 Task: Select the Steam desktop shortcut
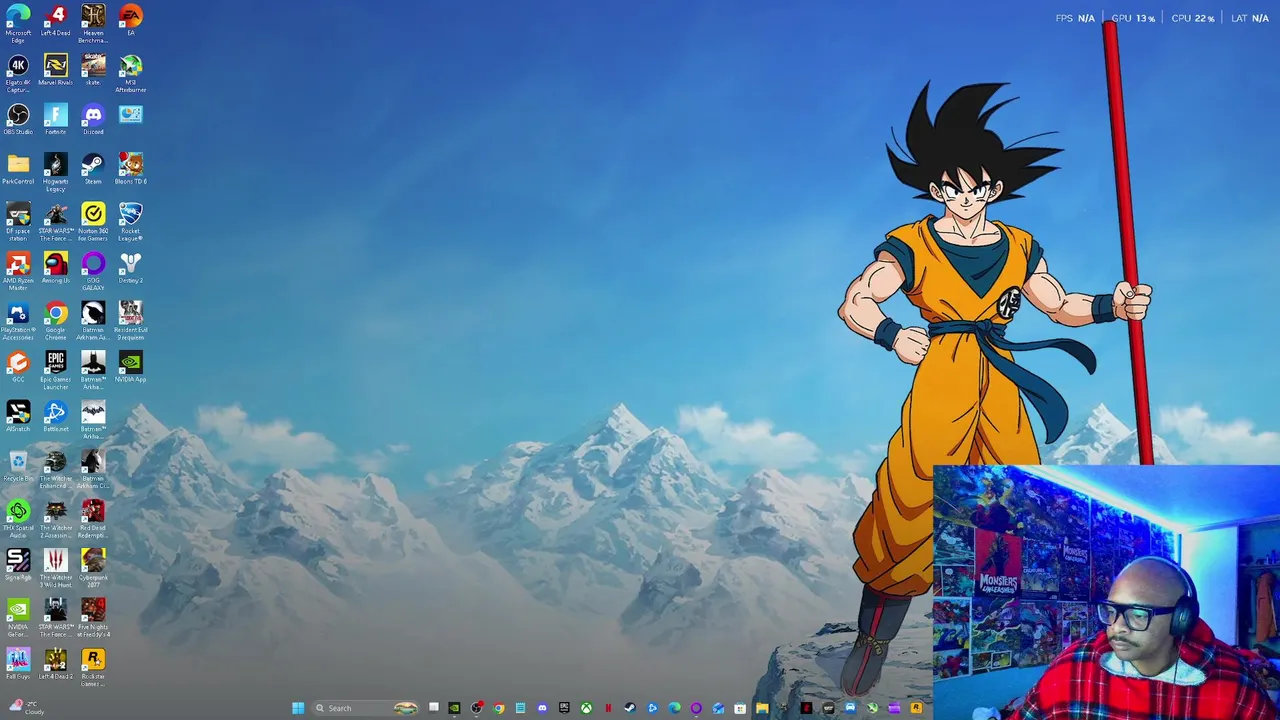[93, 169]
